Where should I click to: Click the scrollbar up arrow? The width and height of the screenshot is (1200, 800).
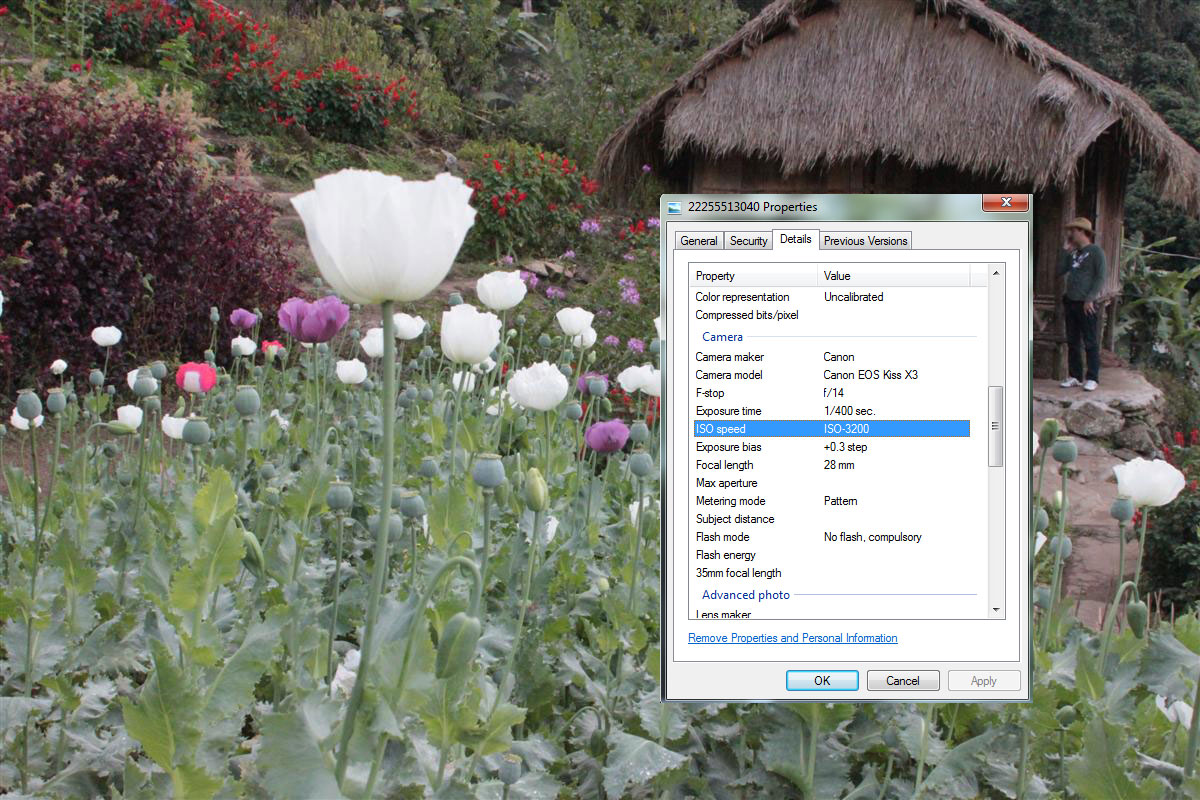click(995, 272)
